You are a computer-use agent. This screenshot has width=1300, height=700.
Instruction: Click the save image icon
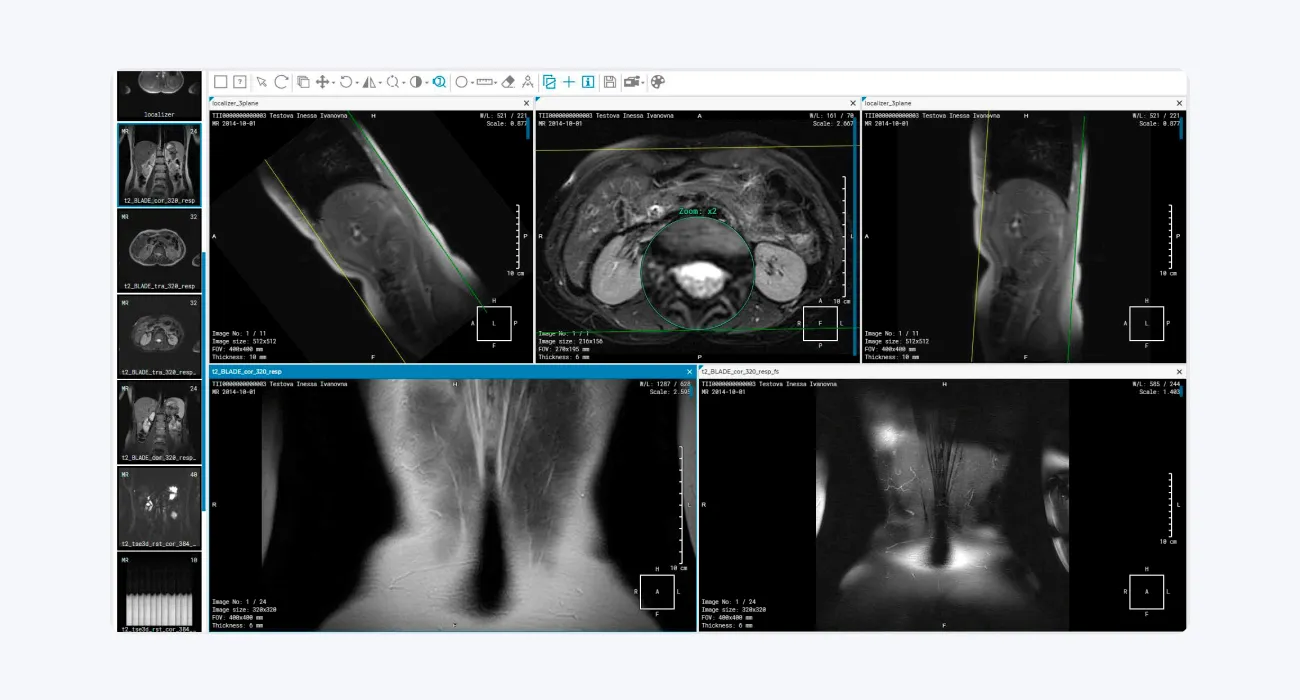(609, 82)
